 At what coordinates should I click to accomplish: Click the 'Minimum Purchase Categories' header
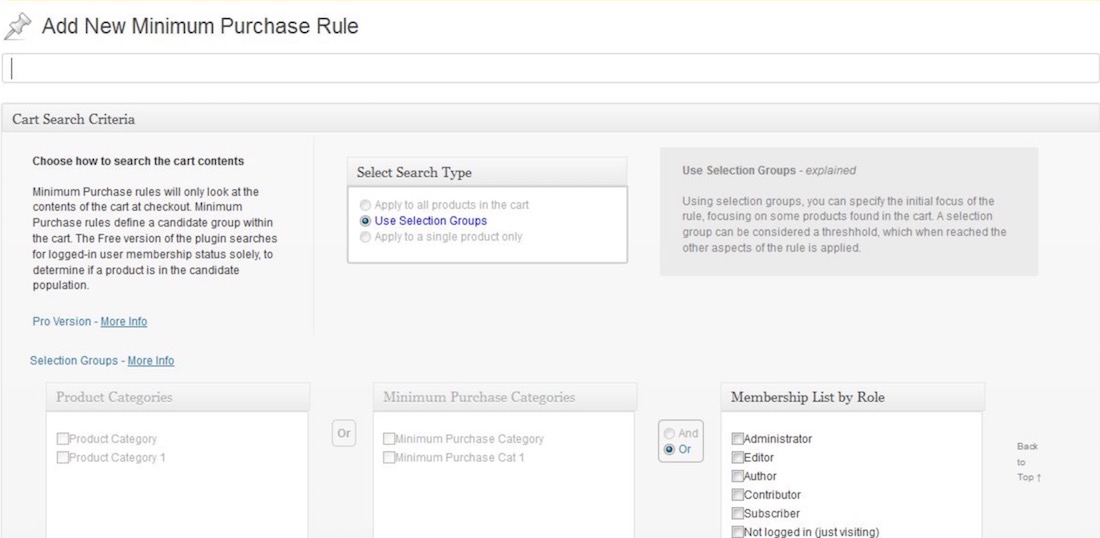coord(505,397)
